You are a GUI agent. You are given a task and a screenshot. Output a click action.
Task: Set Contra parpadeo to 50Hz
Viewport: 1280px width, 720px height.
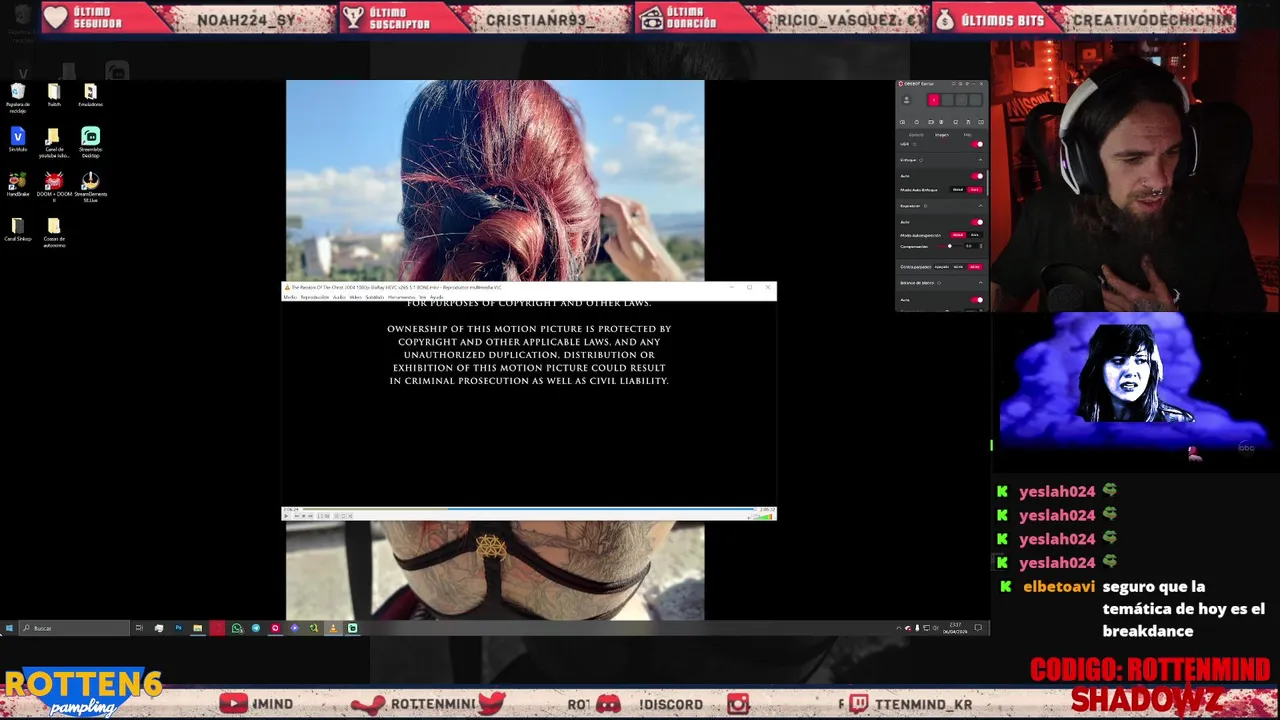pos(958,267)
